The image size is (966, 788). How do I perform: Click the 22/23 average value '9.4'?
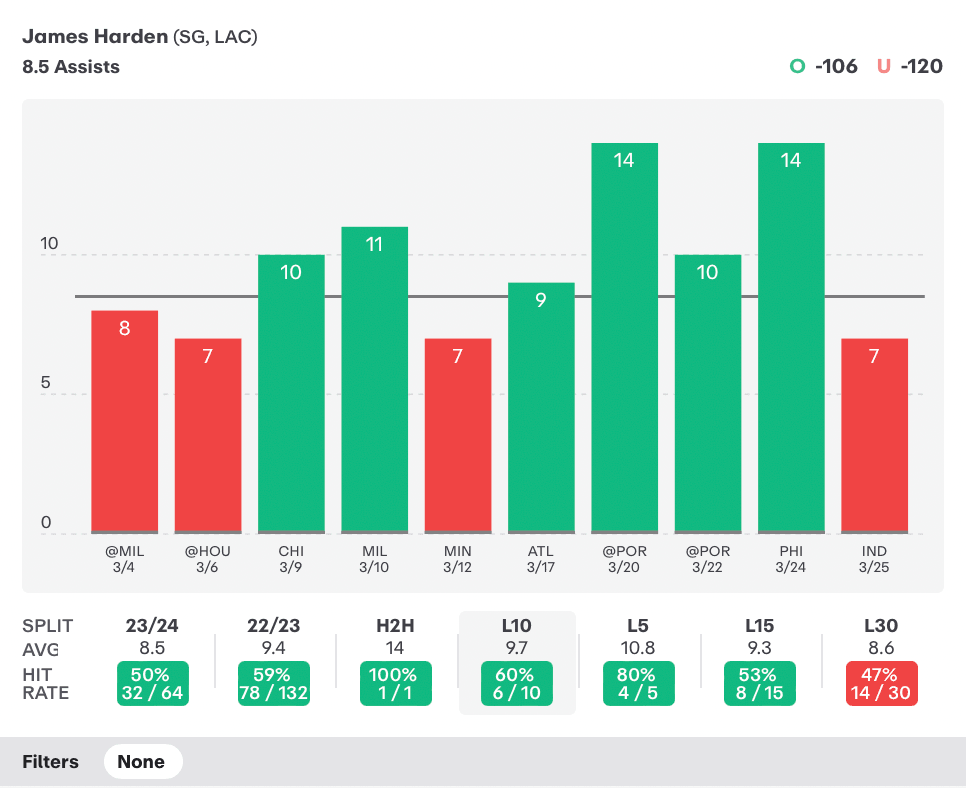[x=274, y=648]
